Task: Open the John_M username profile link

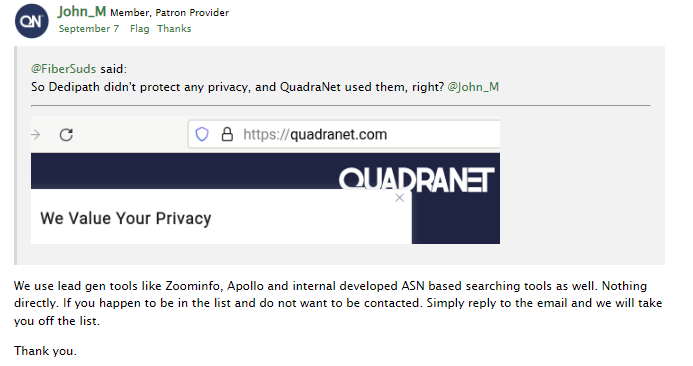Action: point(82,11)
